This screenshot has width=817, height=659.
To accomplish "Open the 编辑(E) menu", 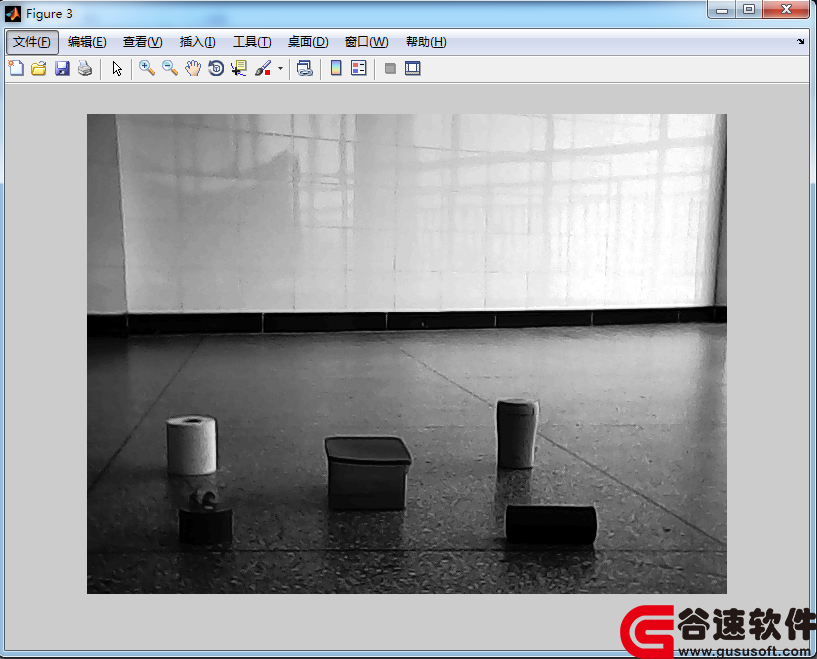I will (87, 42).
